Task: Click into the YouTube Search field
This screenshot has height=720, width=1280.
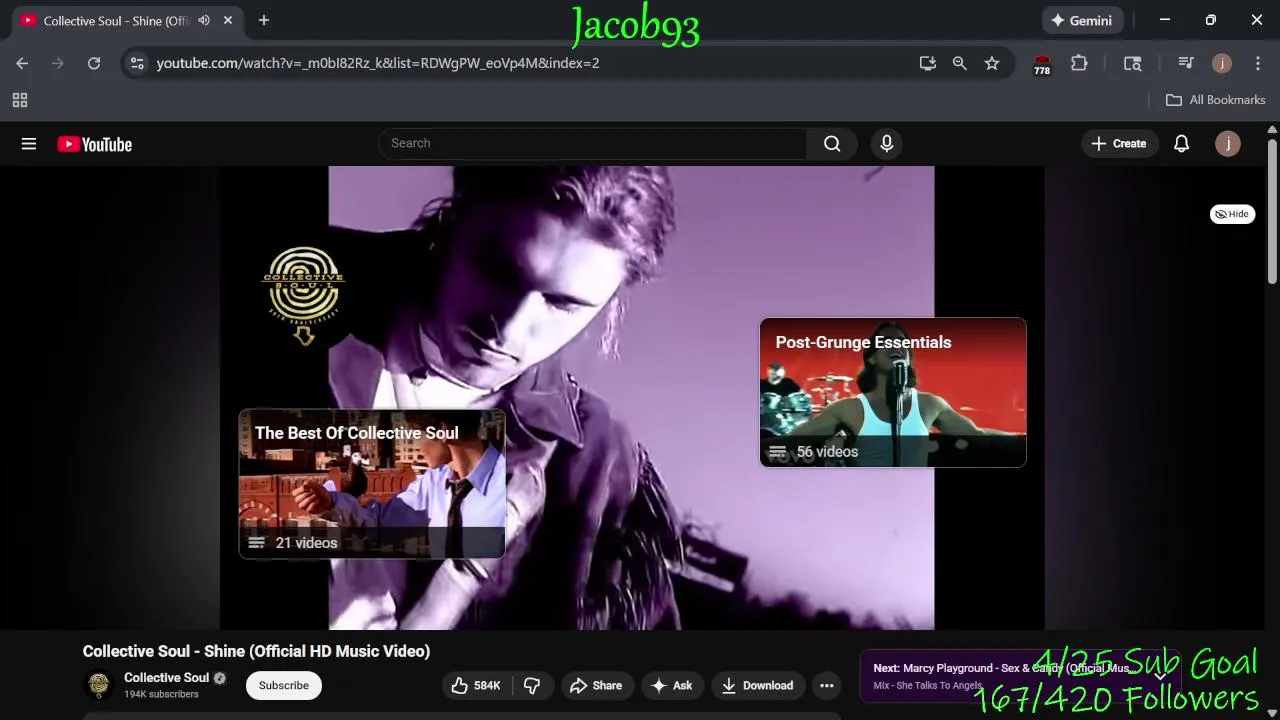Action: (x=592, y=144)
